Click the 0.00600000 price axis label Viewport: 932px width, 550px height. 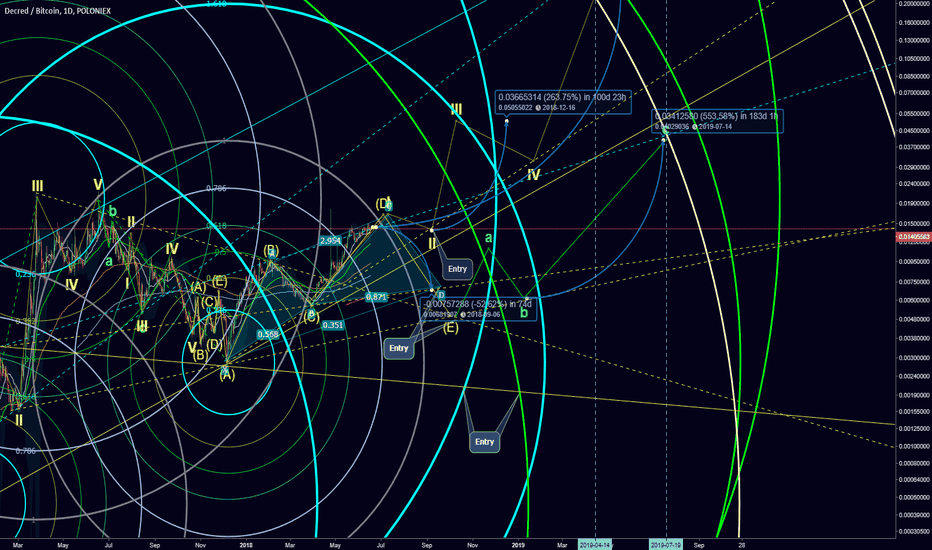914,300
